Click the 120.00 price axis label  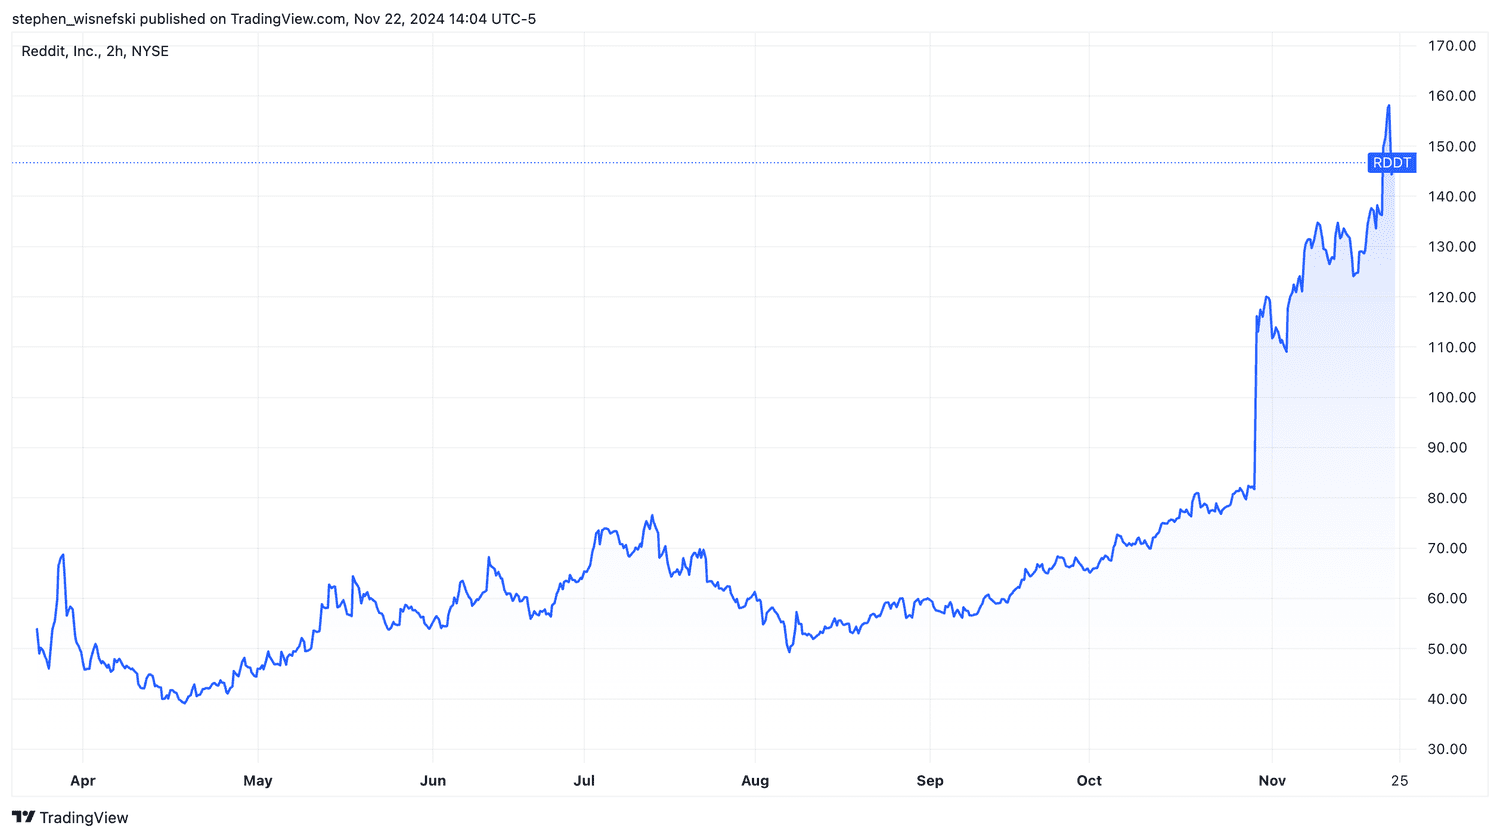[x=1452, y=297]
